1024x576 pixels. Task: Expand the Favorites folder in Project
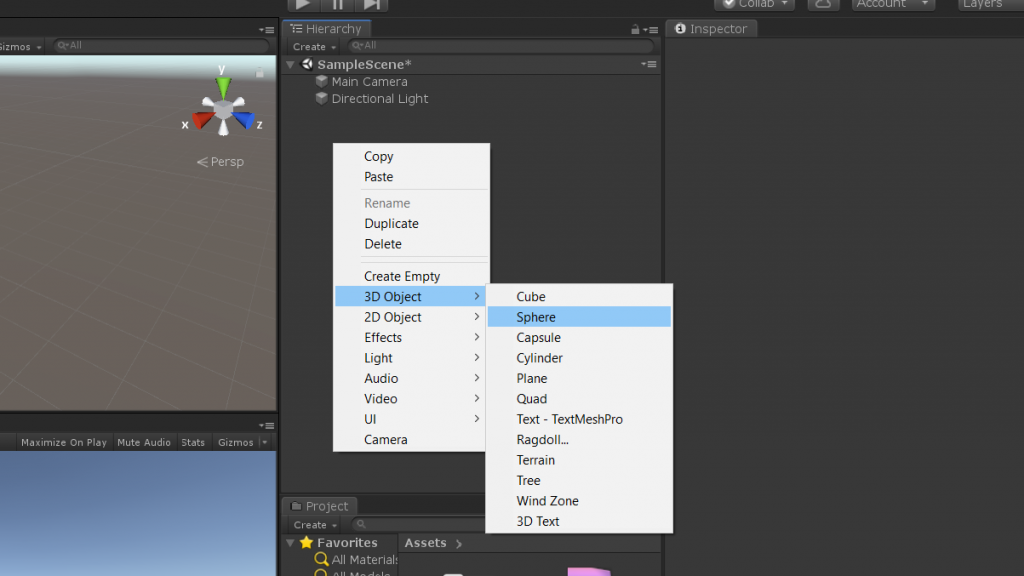click(291, 543)
